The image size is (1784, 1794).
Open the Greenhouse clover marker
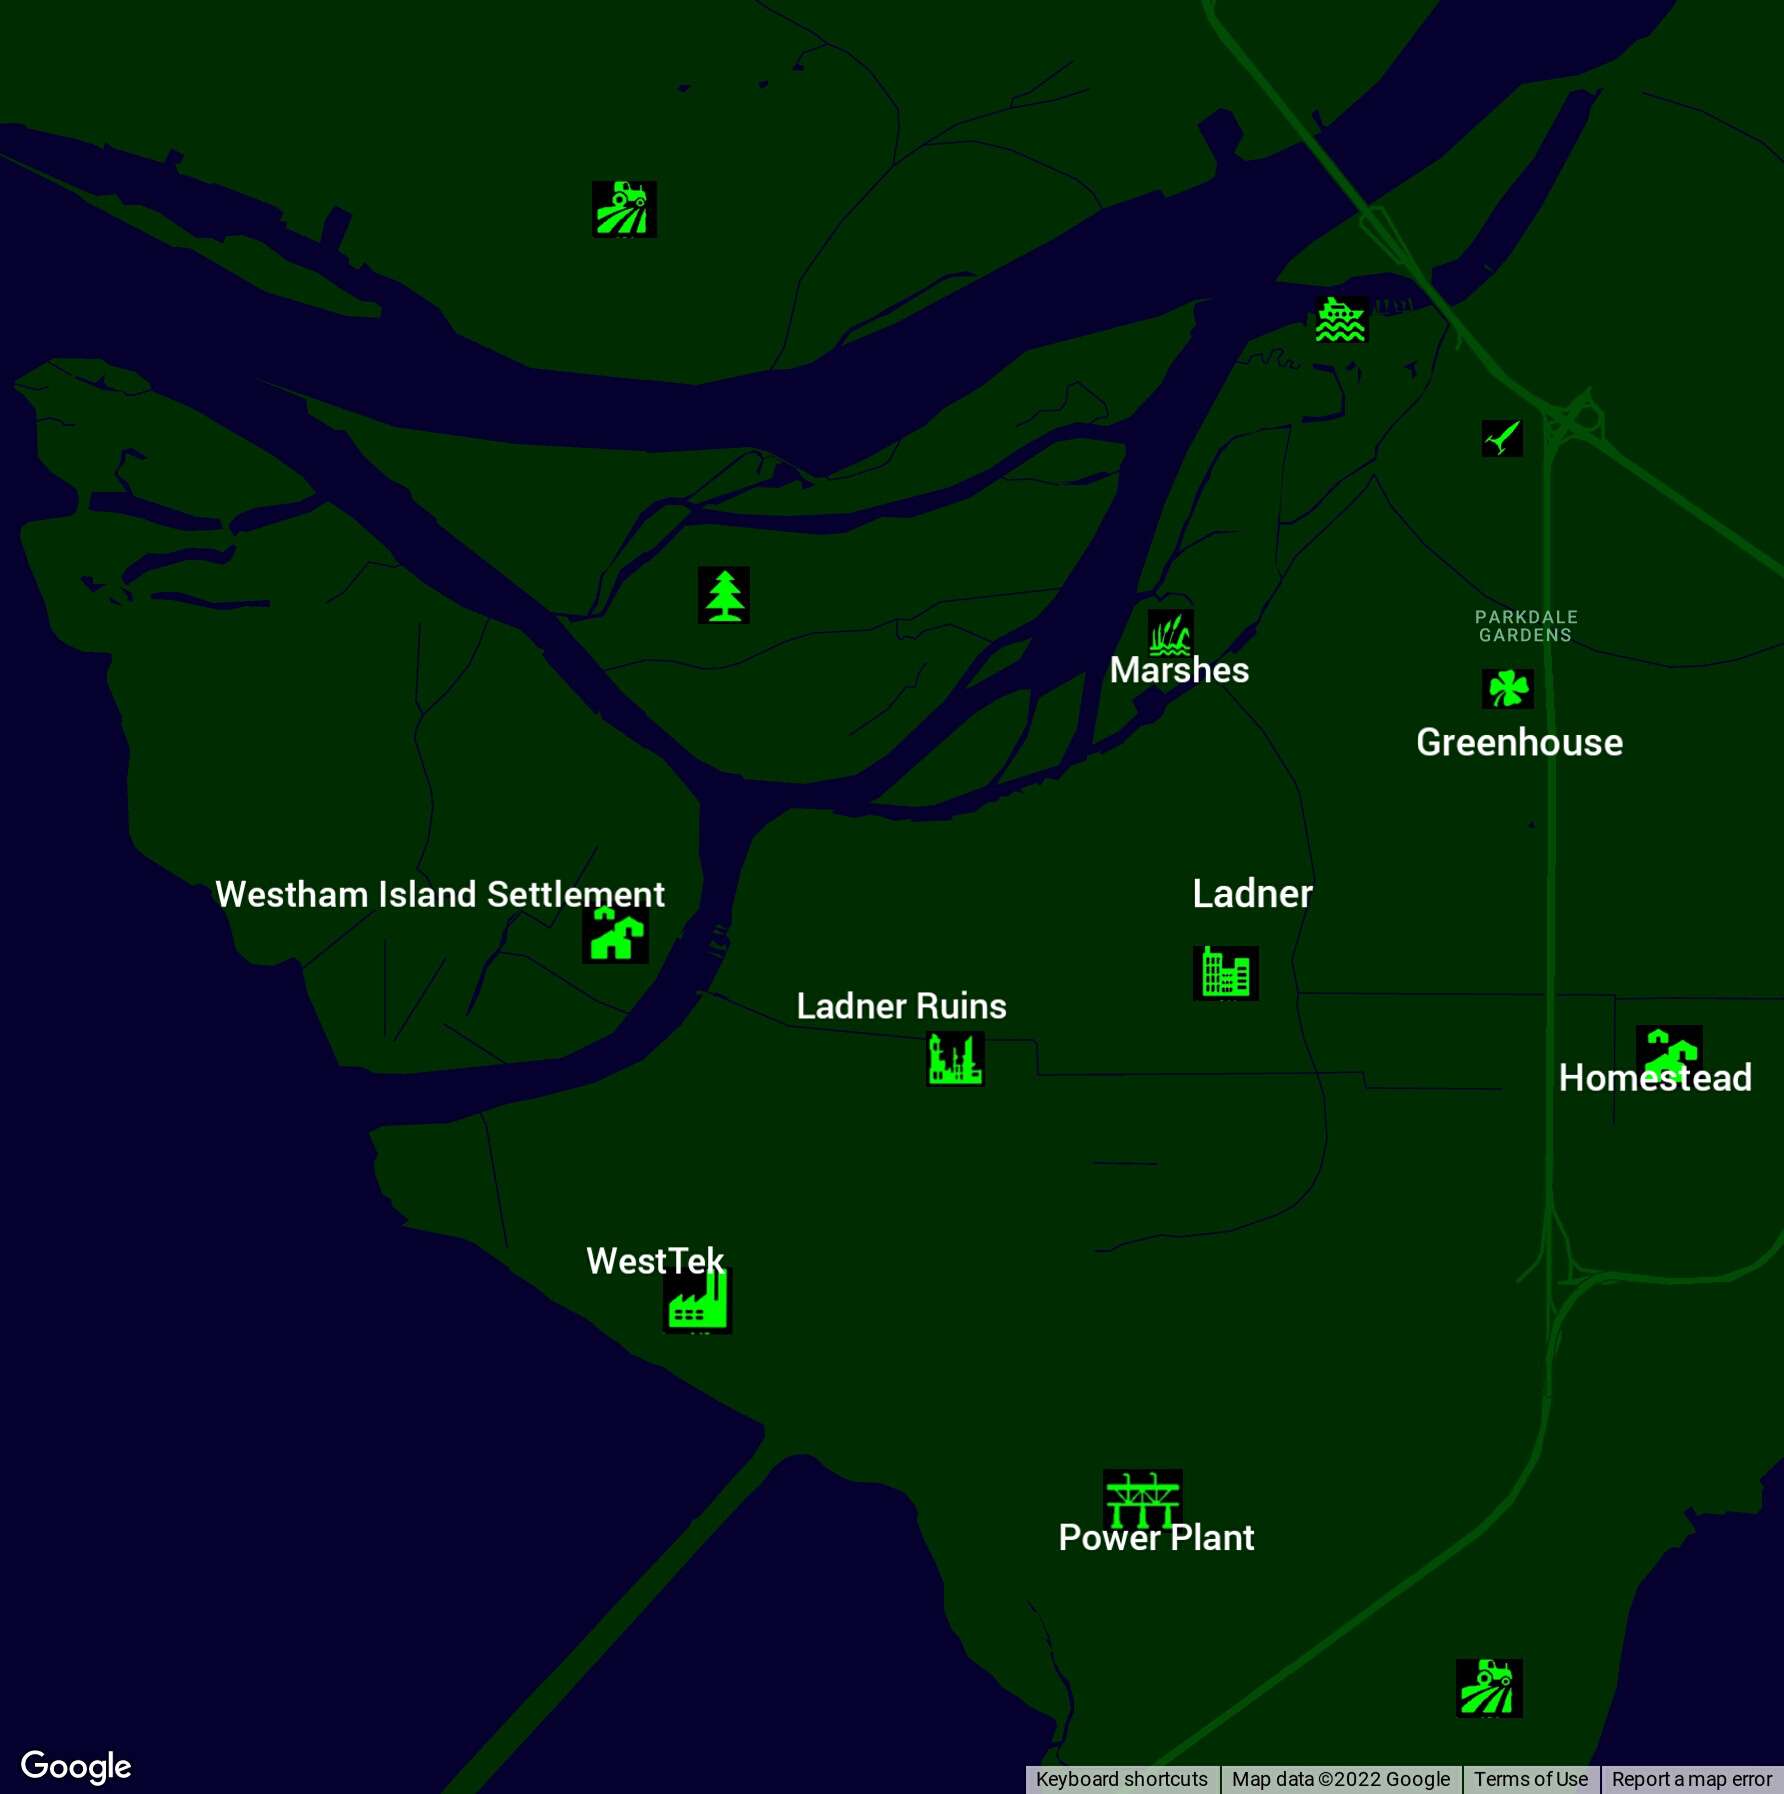click(x=1507, y=688)
